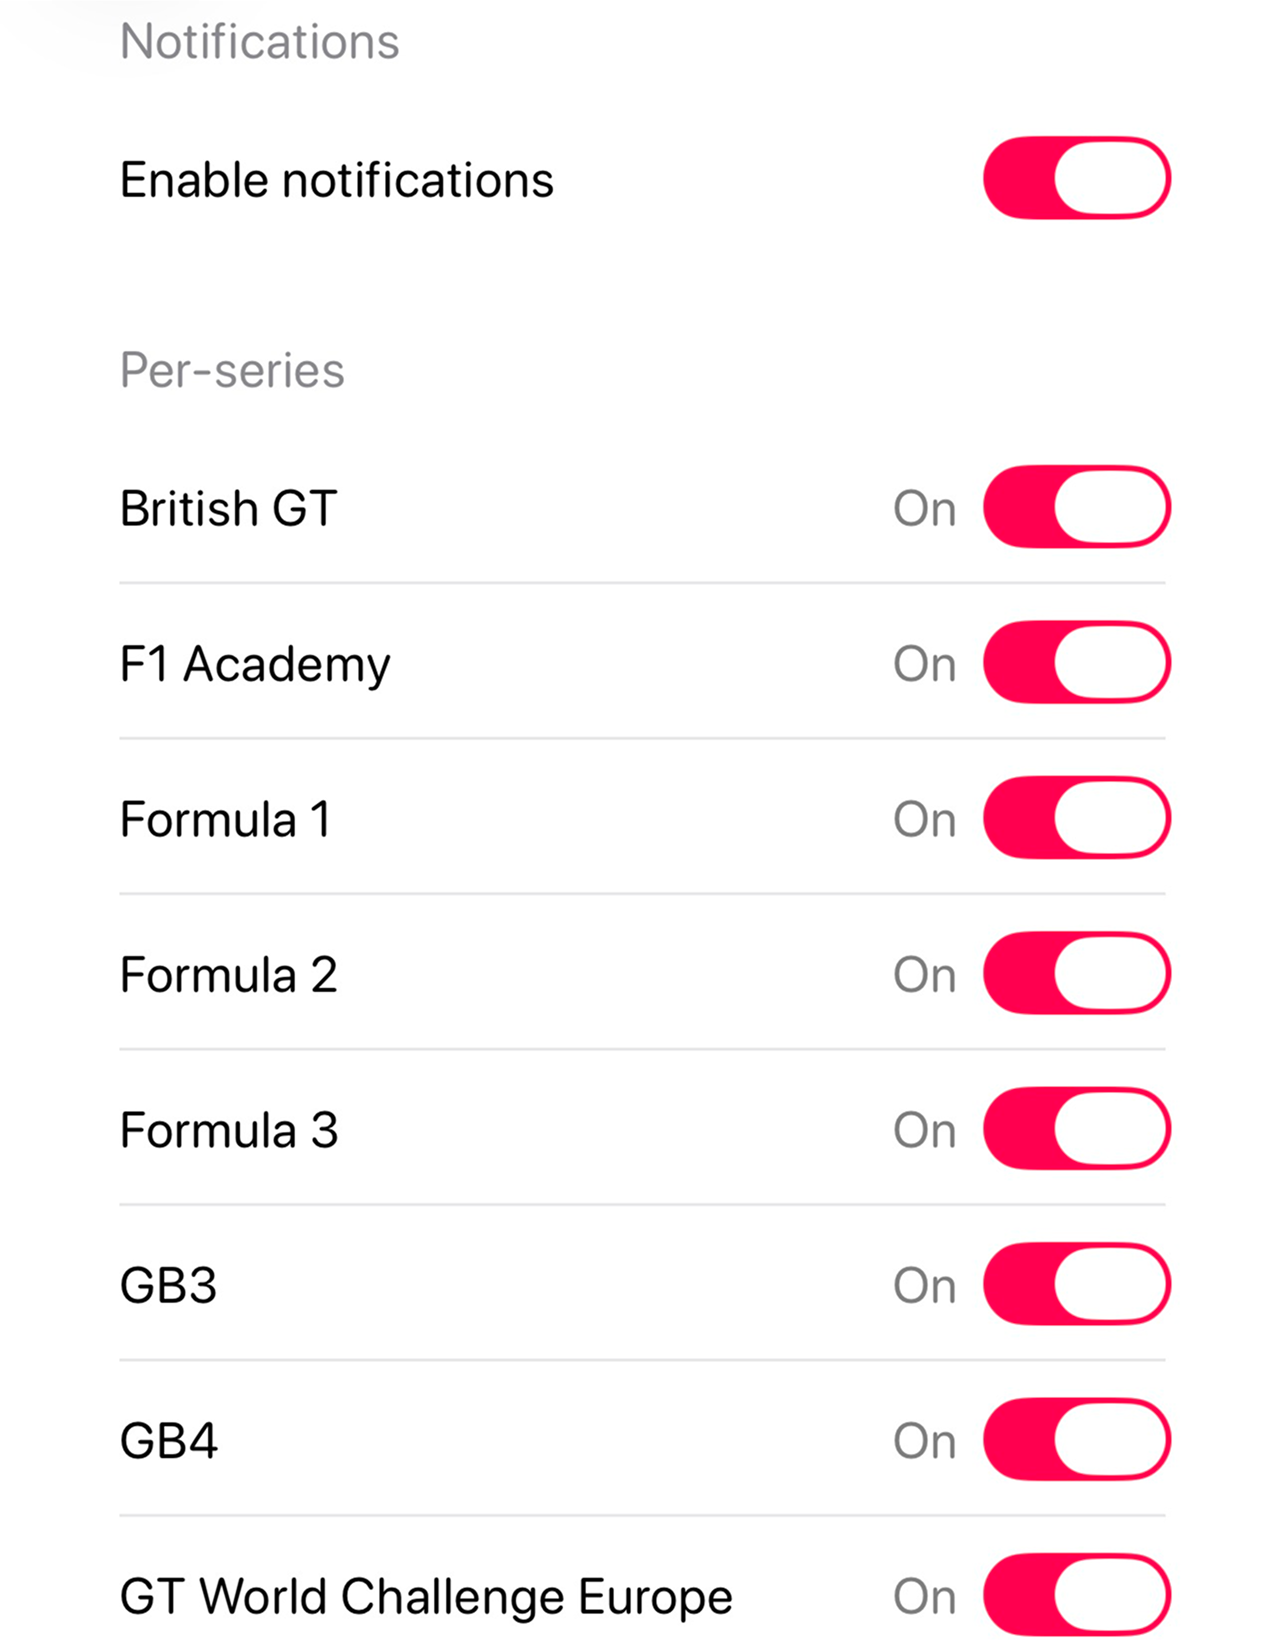Screen dimensions: 1285x1640
Task: Click the Per-series section heading
Action: tap(232, 371)
